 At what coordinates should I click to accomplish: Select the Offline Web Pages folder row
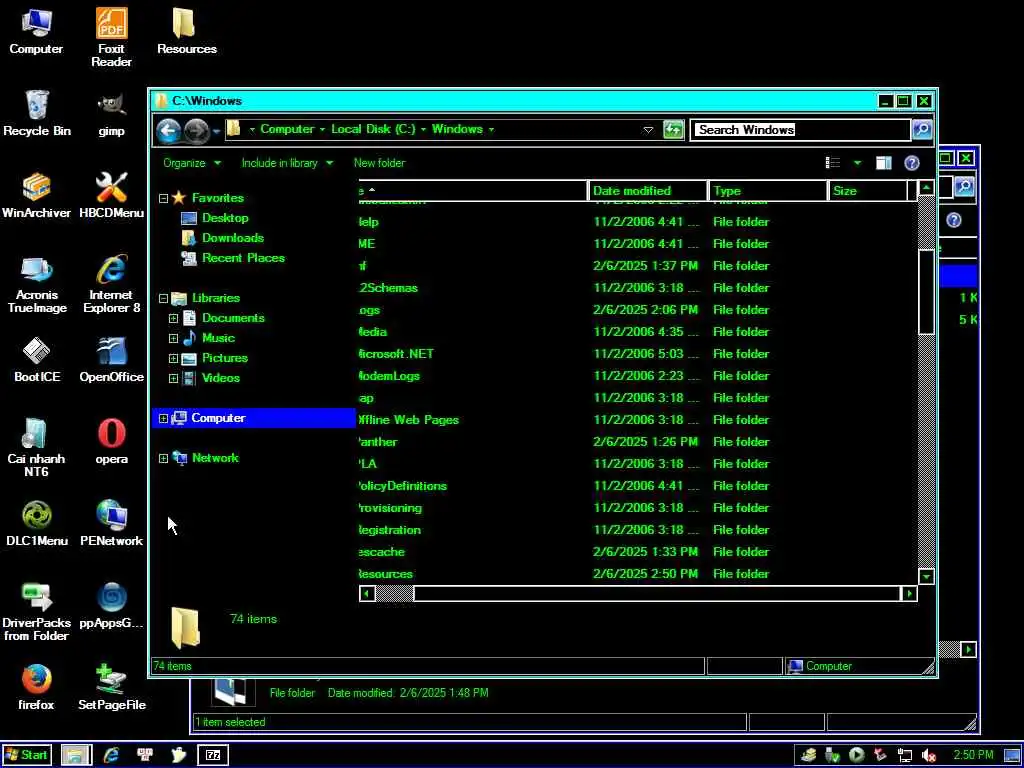pos(637,420)
